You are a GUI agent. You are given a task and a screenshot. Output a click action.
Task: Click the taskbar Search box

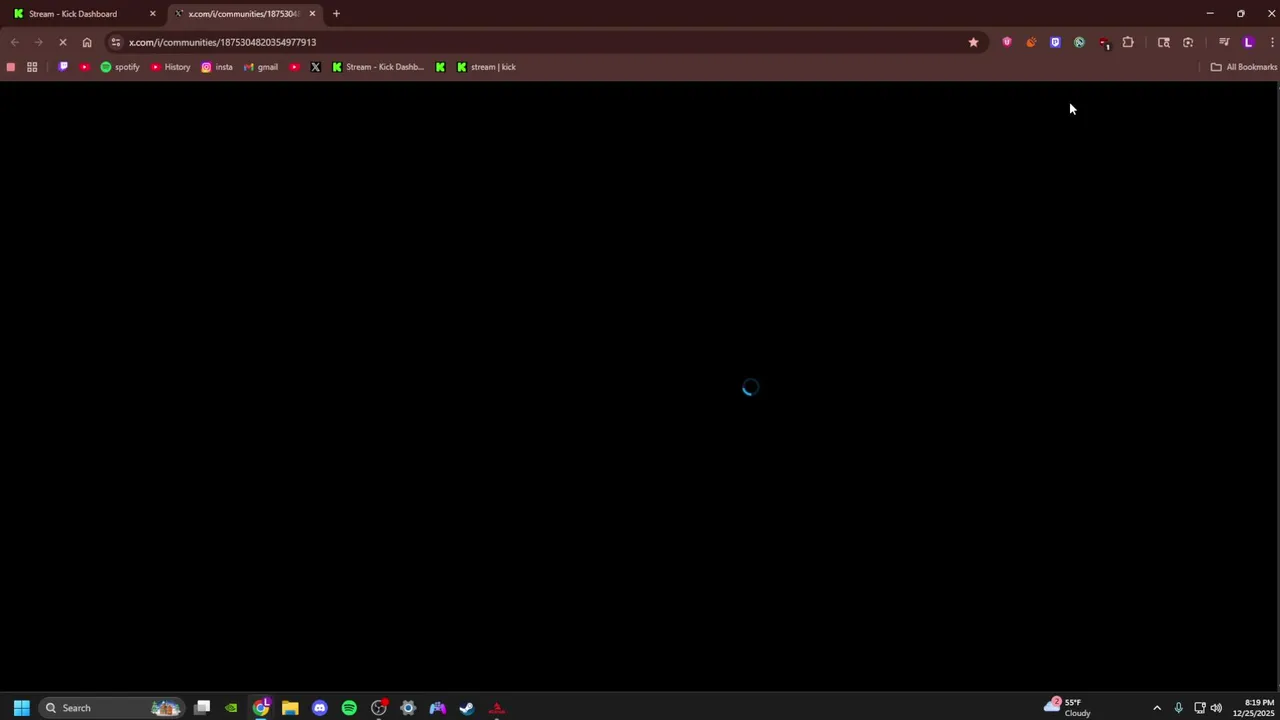pyautogui.click(x=111, y=708)
